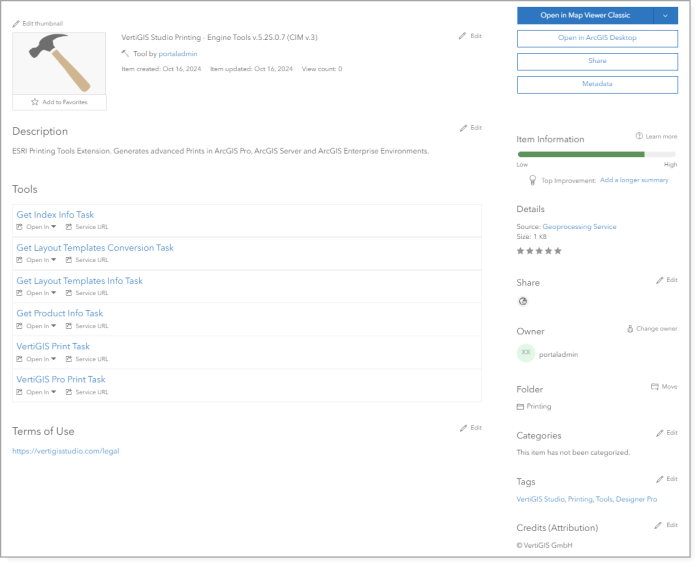Screen dimensions: 700x567
Task: Click the Top Improvement lightbulb icon
Action: coord(532,180)
